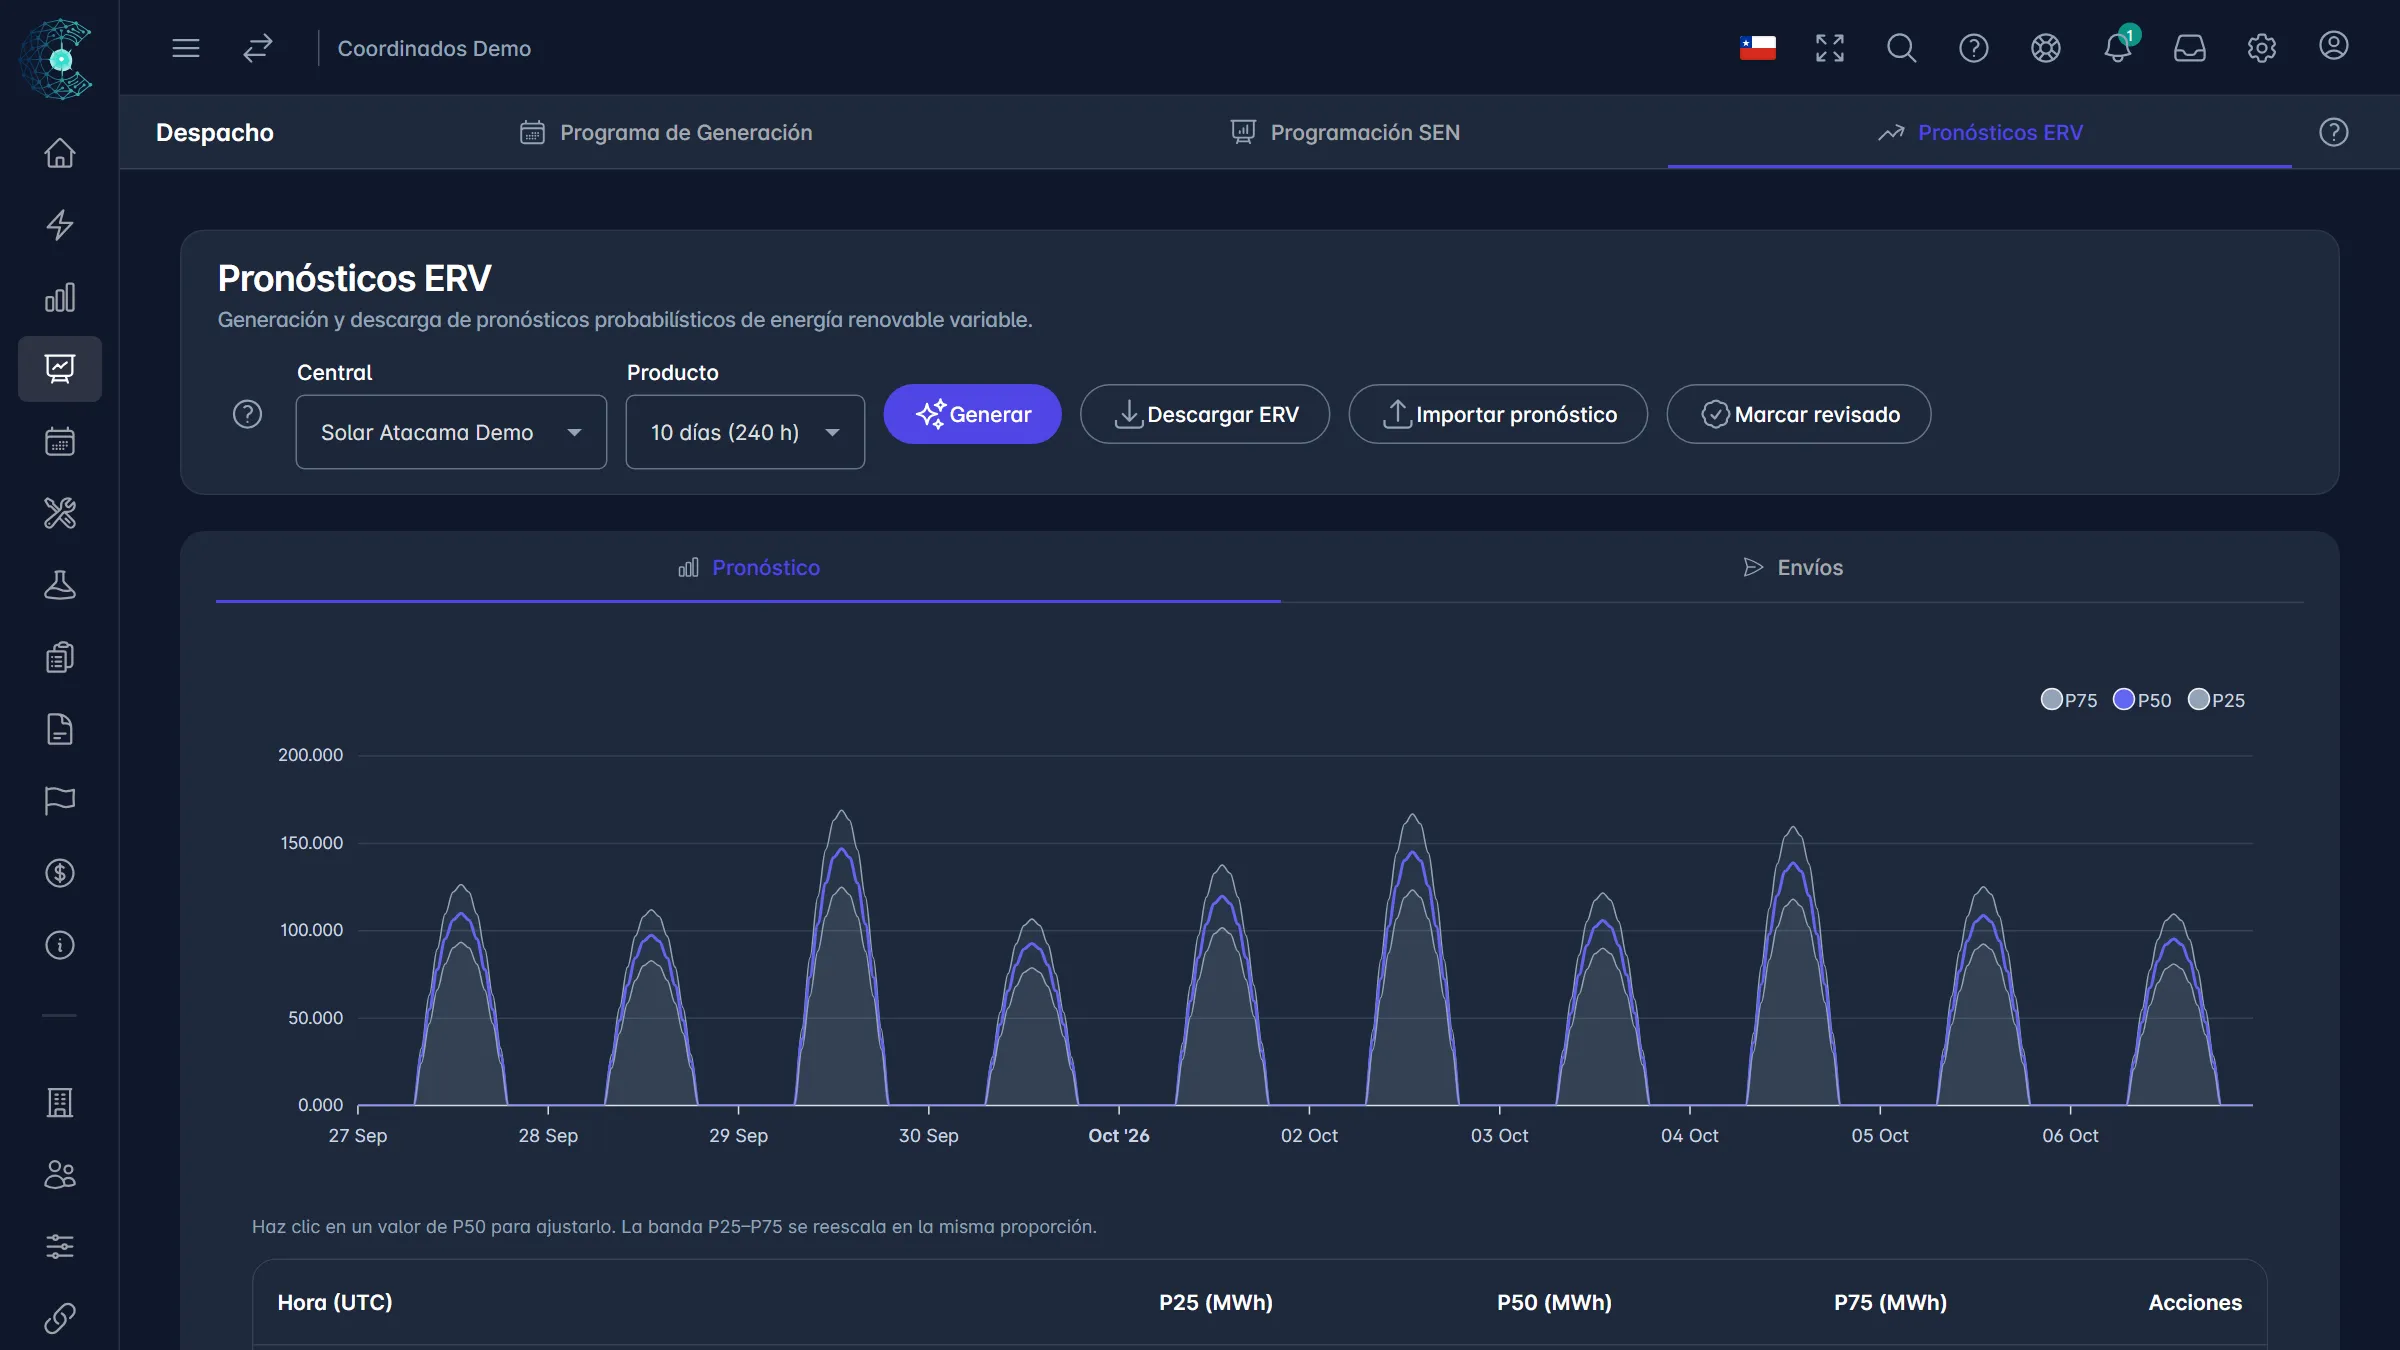Open settings gear icon in header
This screenshot has width=2400, height=1350.
coord(2261,48)
